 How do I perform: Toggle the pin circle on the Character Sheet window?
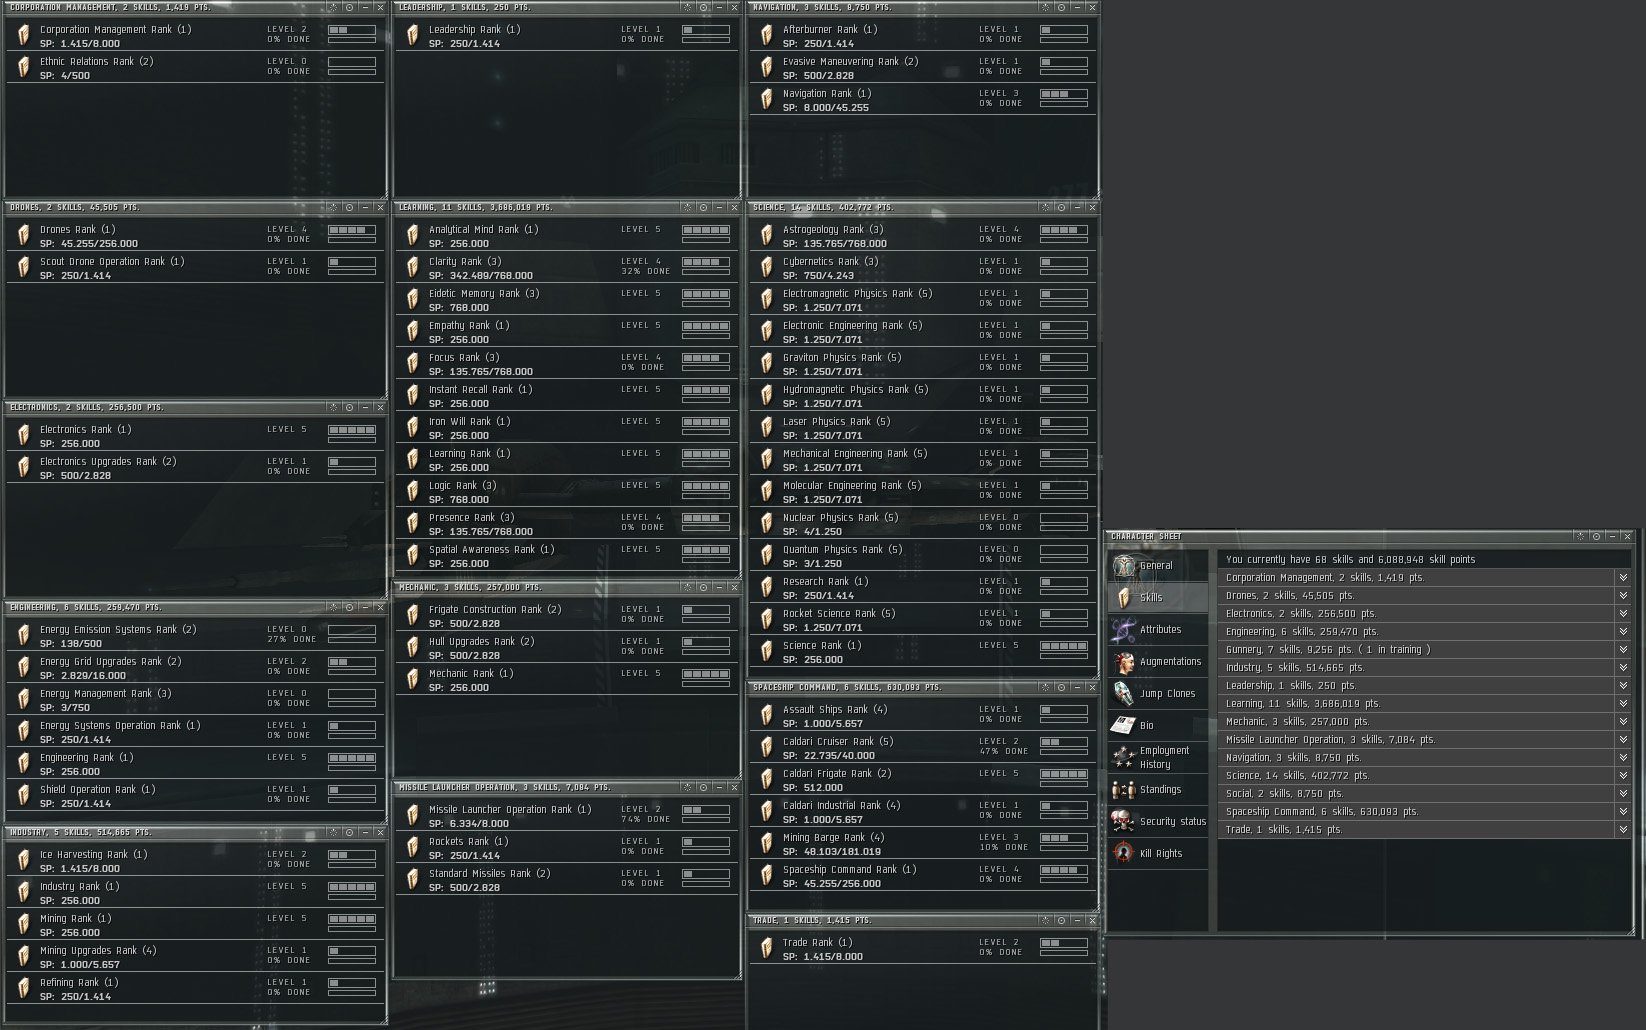1596,537
